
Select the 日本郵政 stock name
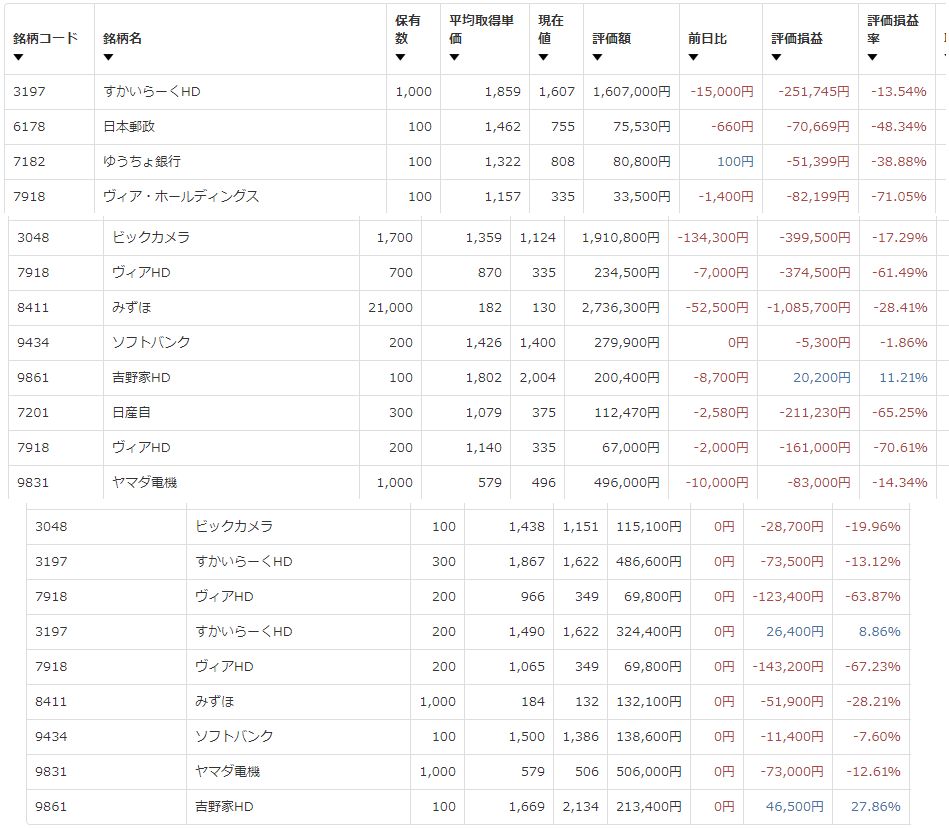[x=129, y=127]
